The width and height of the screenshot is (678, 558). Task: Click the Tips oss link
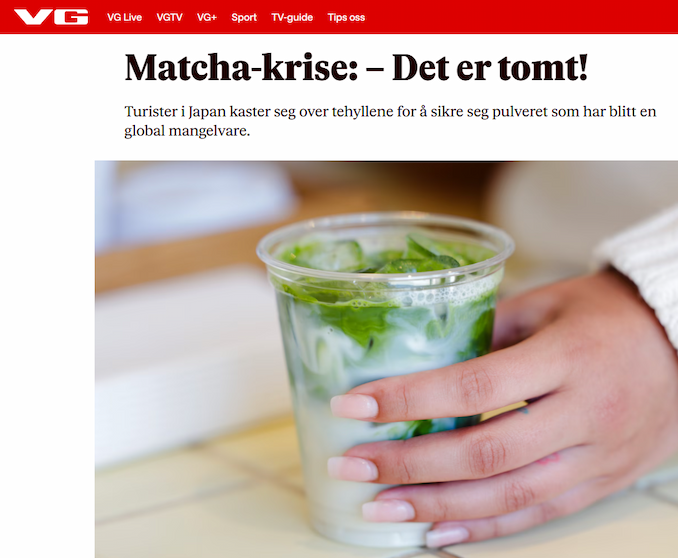[x=346, y=17]
